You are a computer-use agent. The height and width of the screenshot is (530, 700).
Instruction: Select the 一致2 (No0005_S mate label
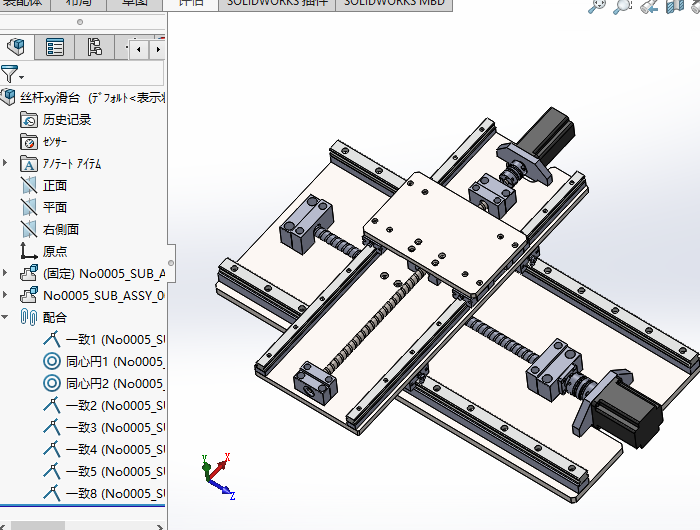coord(115,405)
